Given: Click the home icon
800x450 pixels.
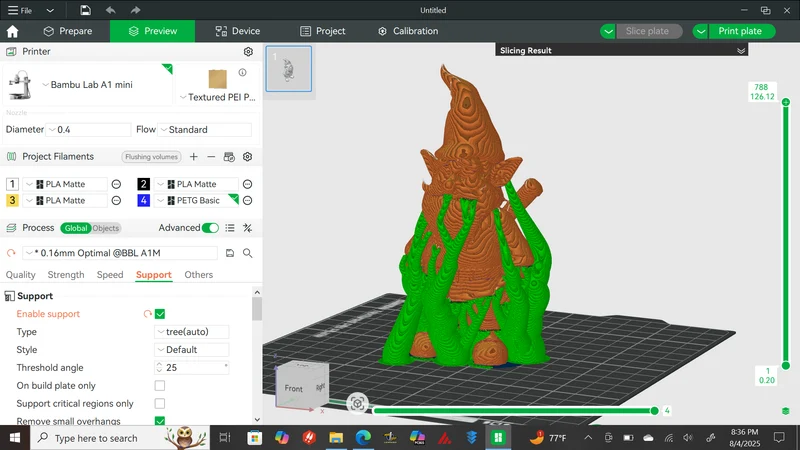Looking at the screenshot, I should click(13, 31).
